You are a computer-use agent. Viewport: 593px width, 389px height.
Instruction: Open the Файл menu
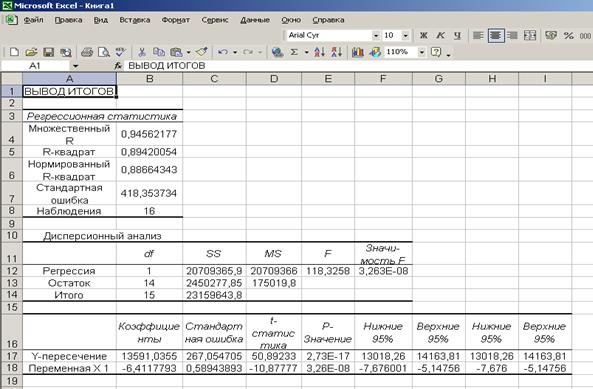(33, 20)
